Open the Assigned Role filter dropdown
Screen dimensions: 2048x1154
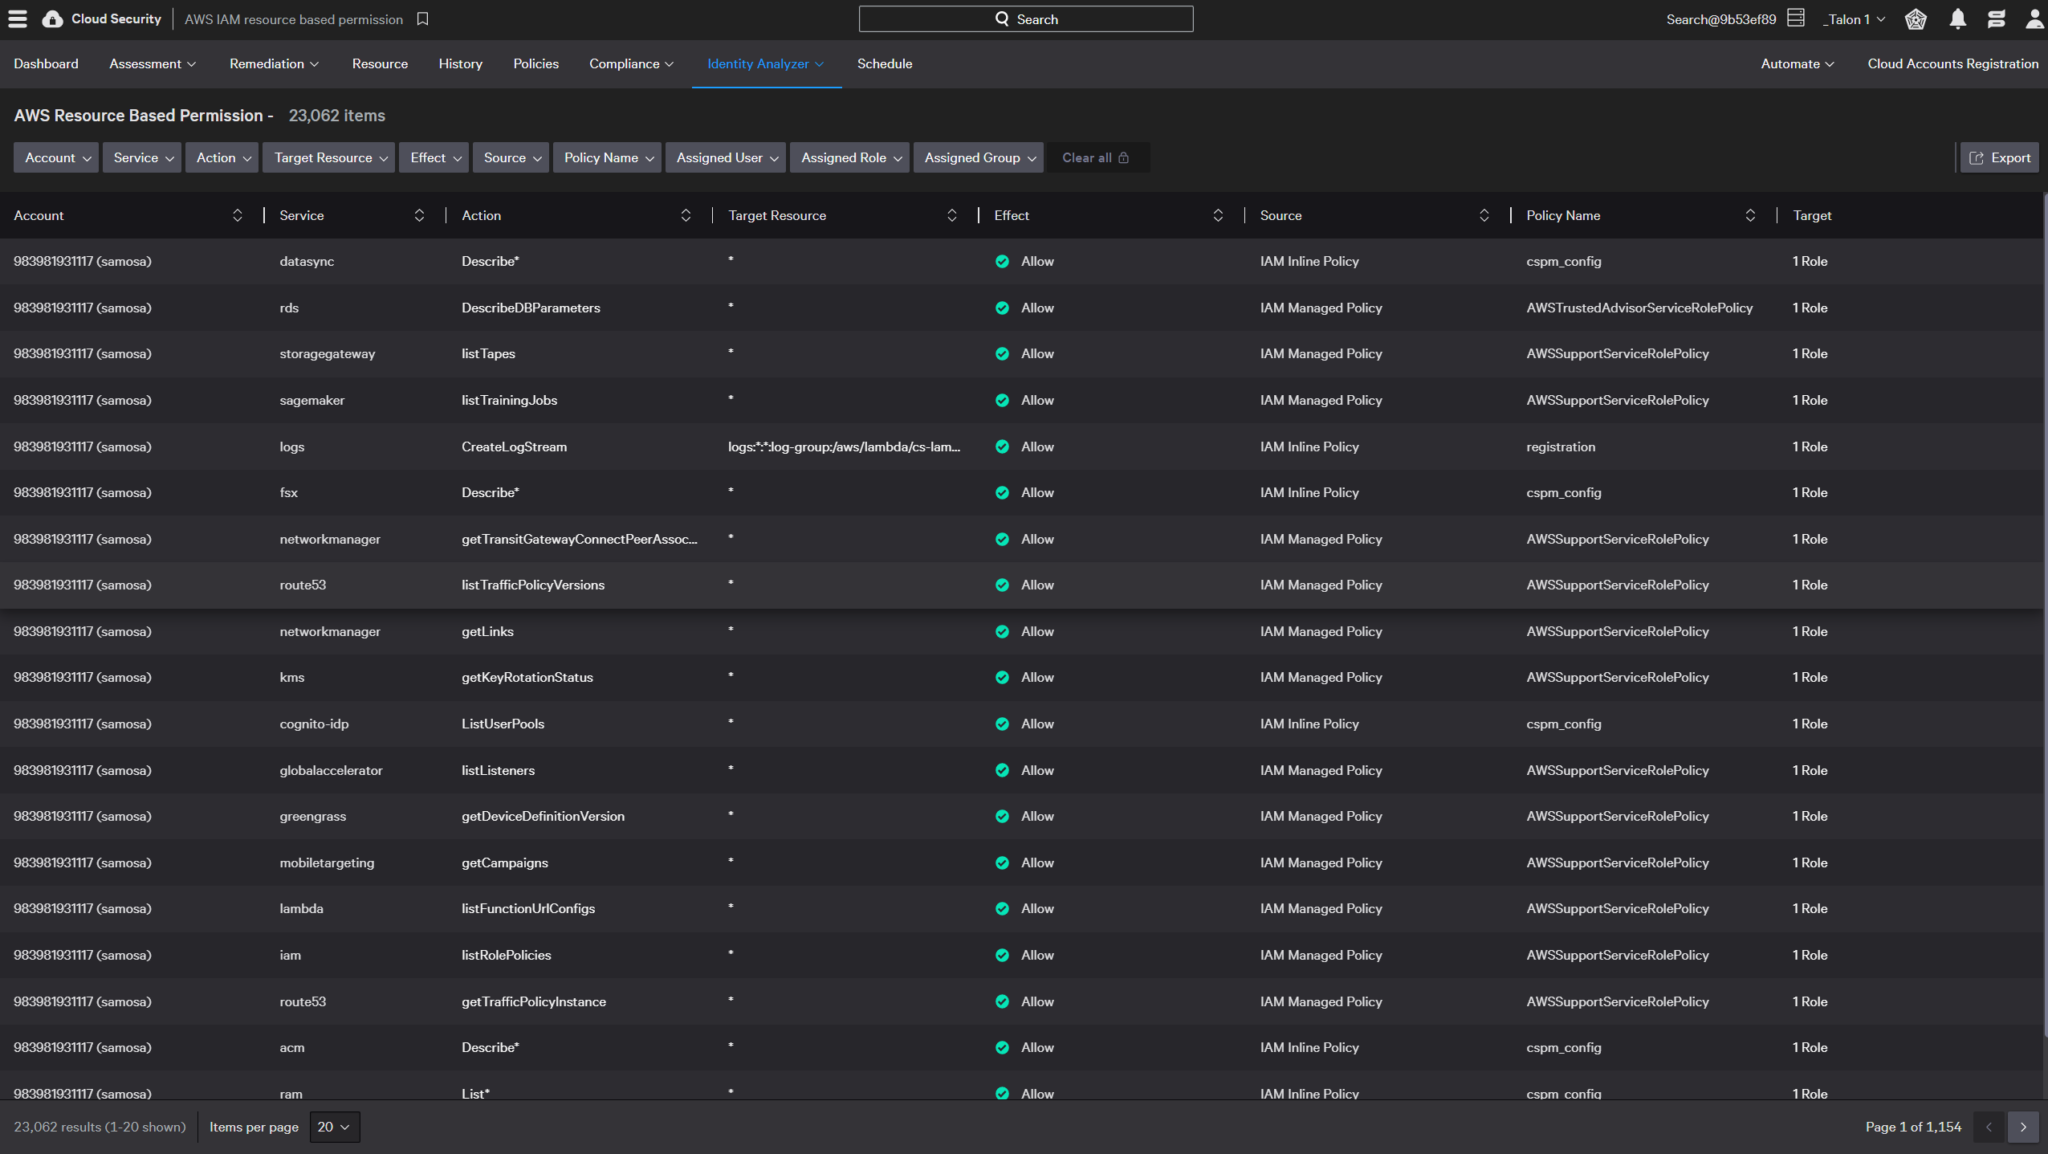(849, 157)
